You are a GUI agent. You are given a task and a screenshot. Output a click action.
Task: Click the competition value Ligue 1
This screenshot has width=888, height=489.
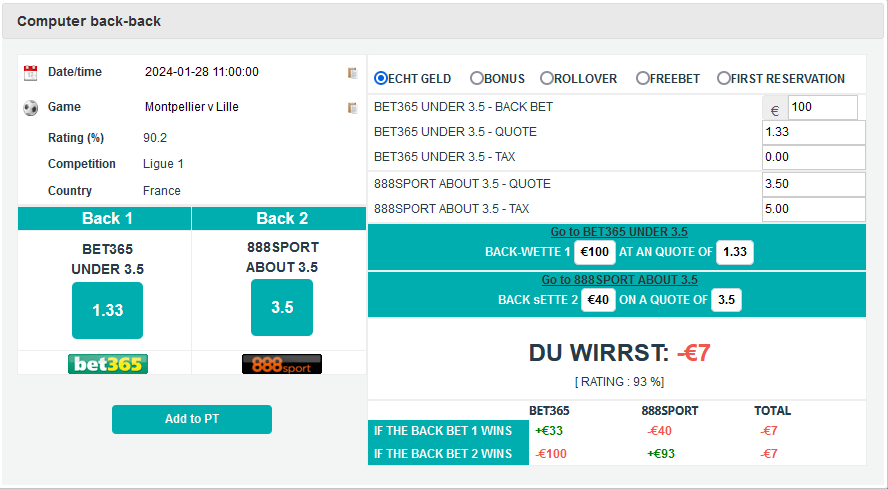click(x=163, y=164)
